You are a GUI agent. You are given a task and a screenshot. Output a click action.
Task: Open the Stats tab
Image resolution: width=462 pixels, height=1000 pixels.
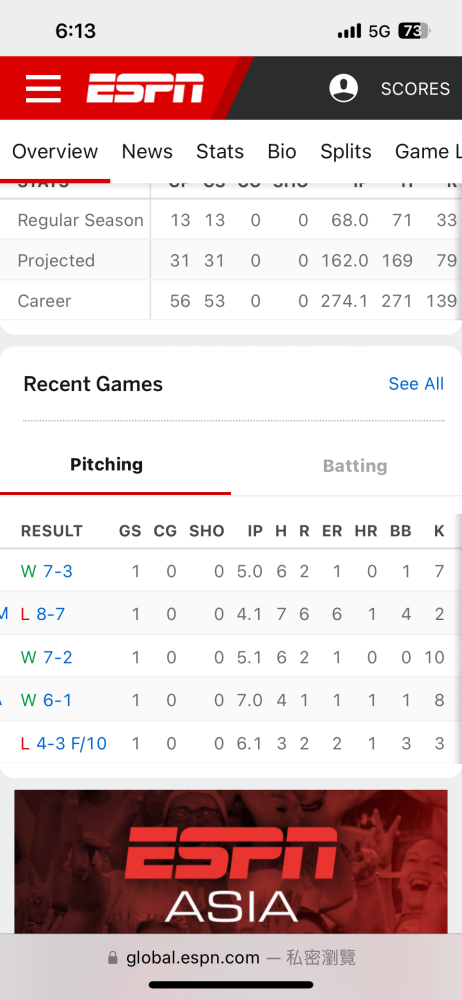(220, 151)
